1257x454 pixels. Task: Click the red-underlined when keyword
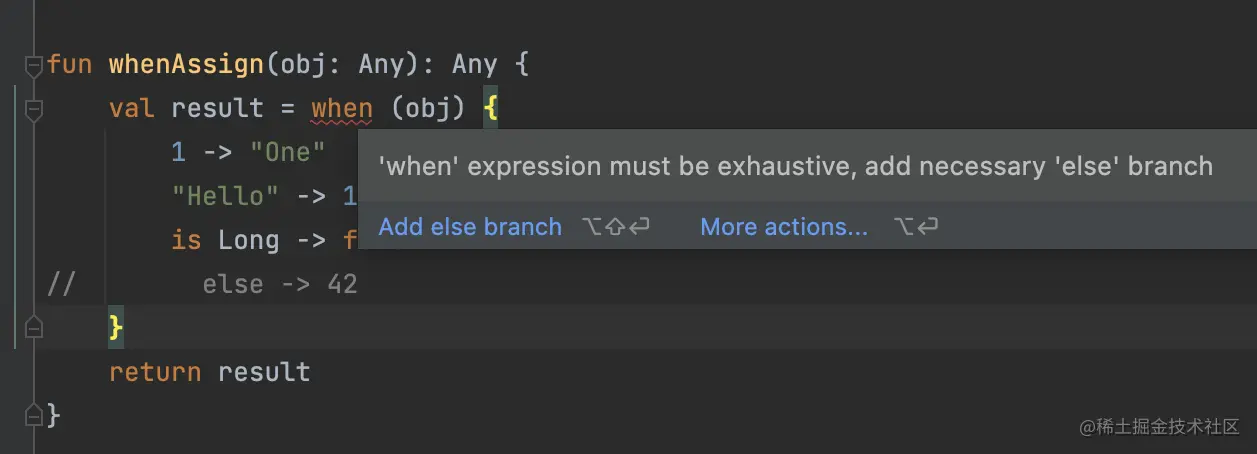coord(341,109)
